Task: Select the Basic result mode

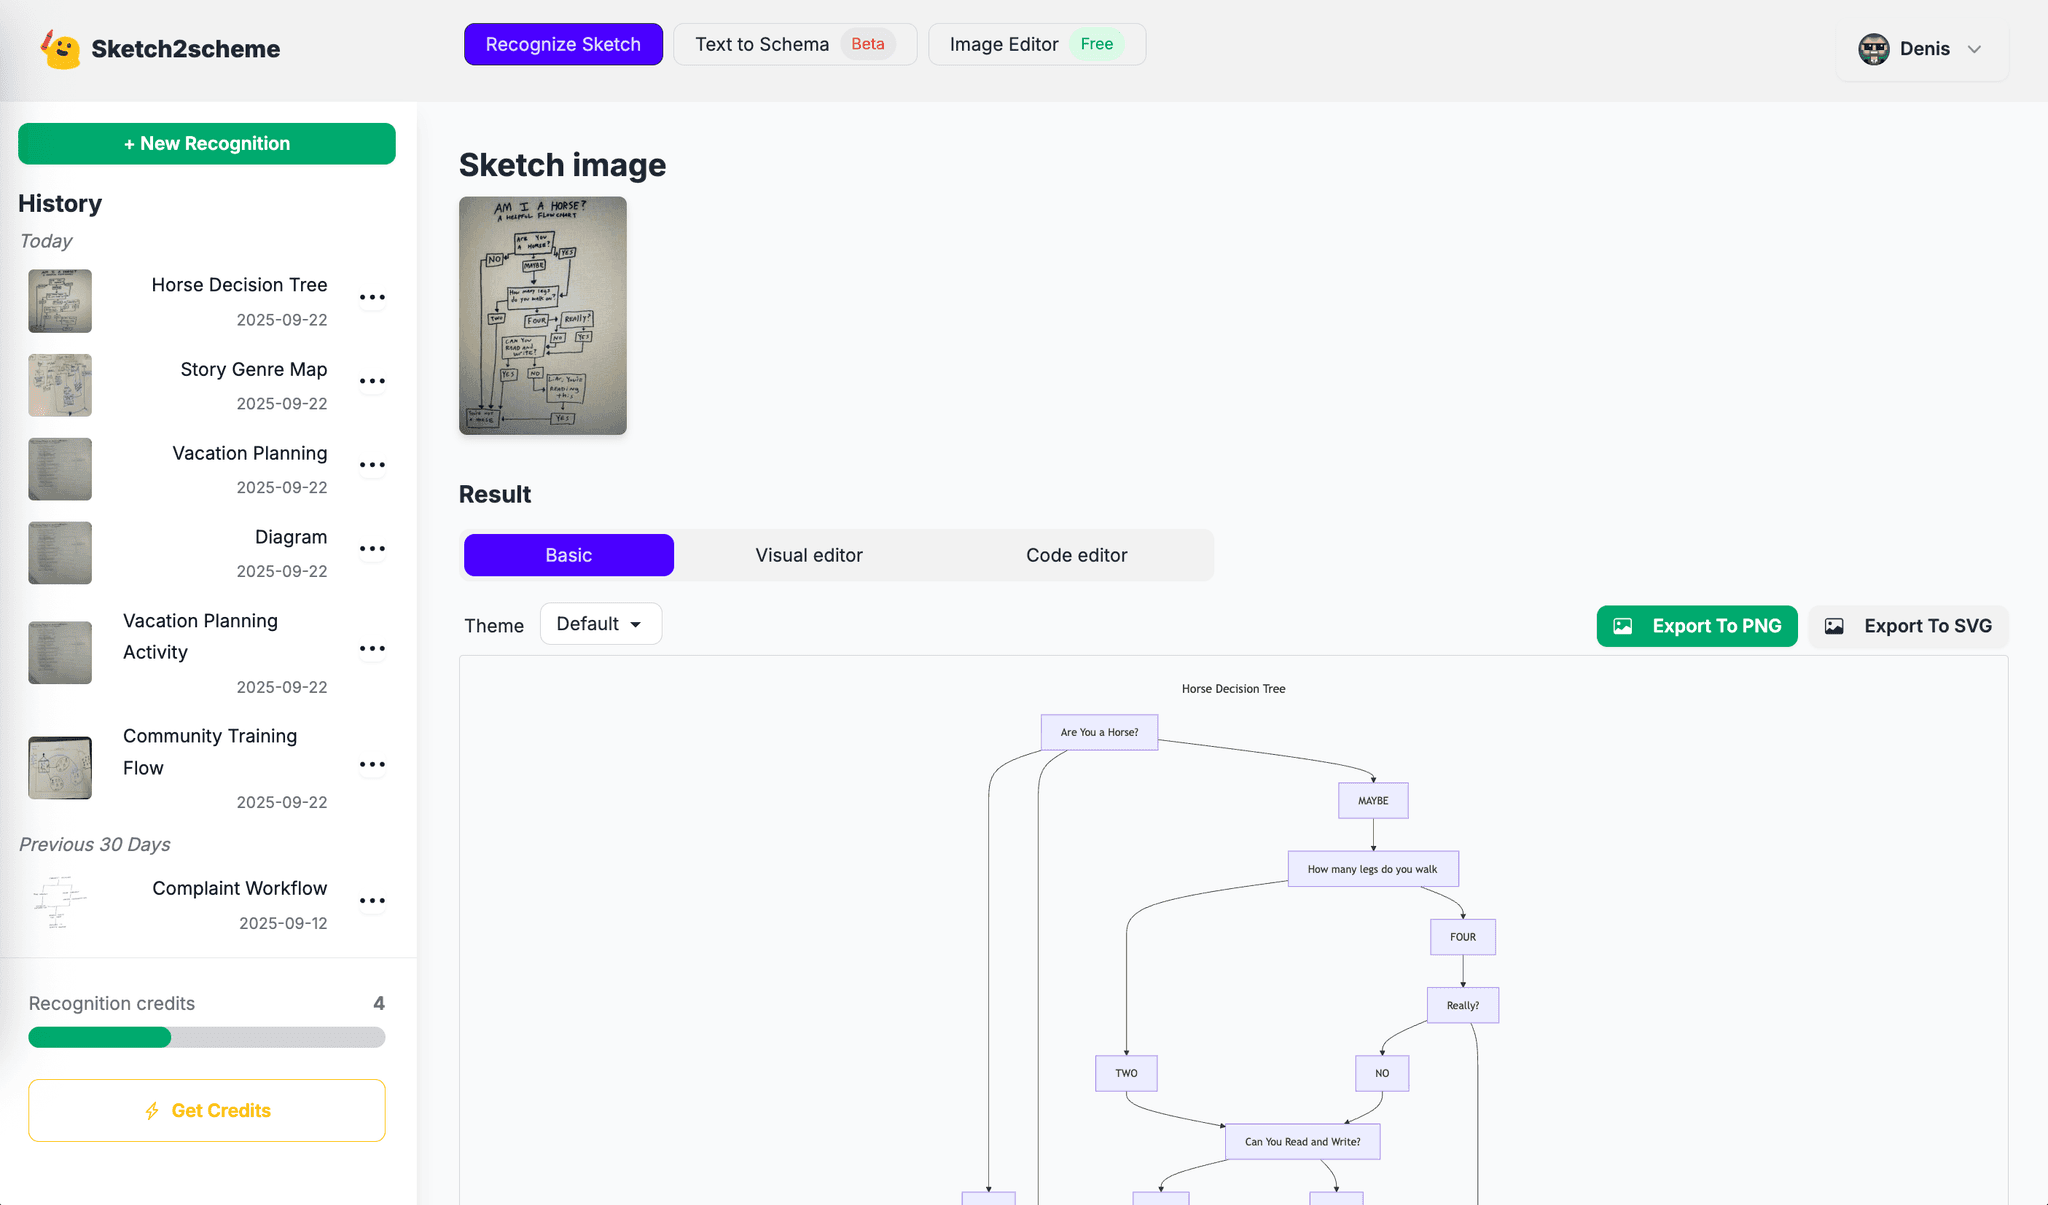Action: 568,555
